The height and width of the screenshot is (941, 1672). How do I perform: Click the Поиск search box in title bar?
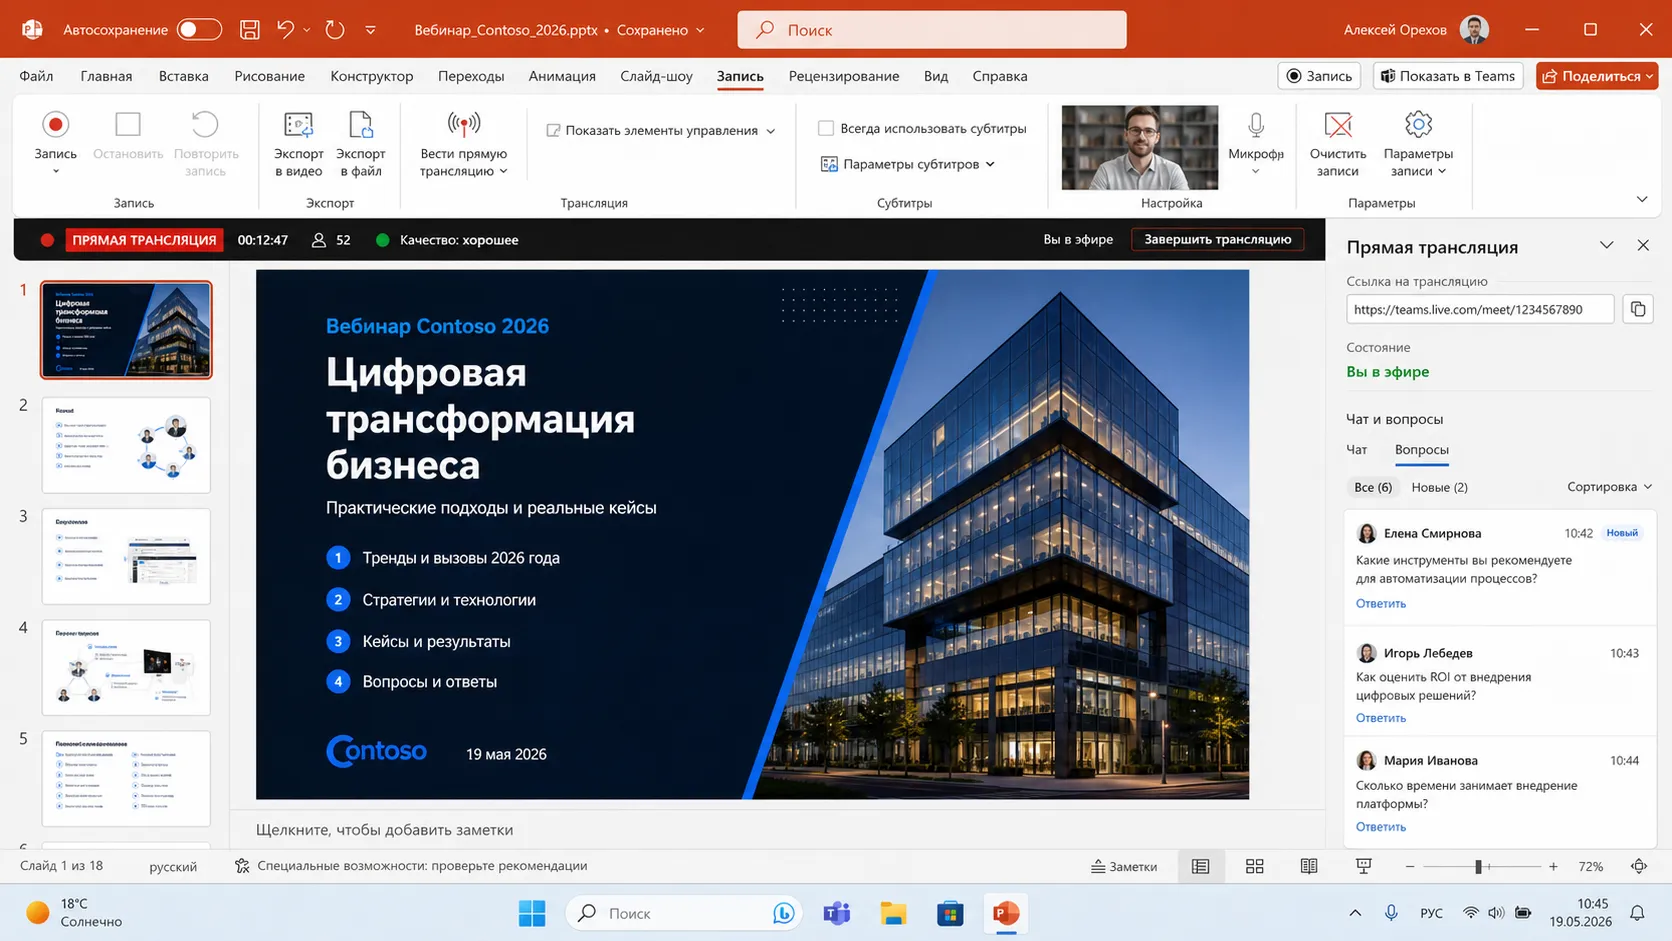(x=932, y=30)
